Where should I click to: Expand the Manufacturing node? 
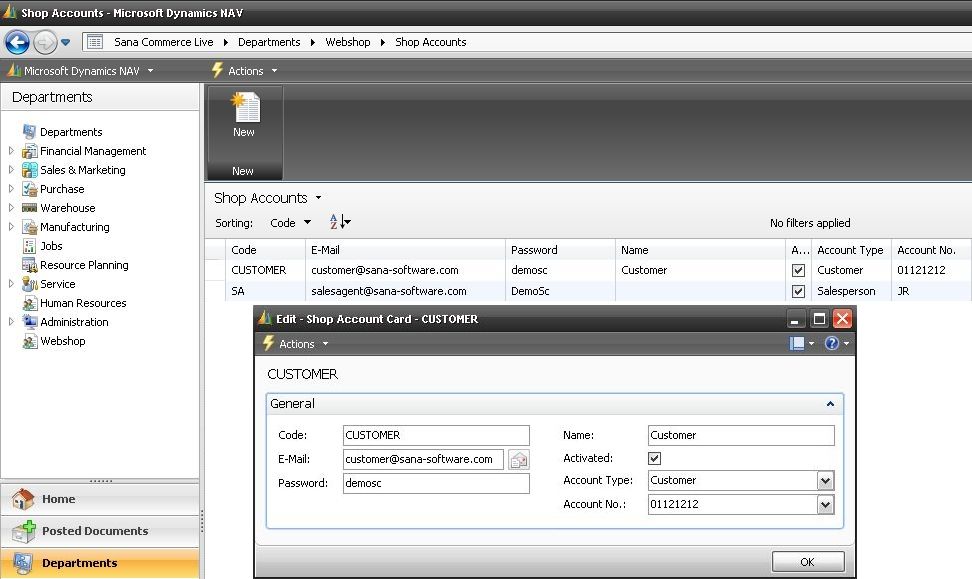coord(11,227)
